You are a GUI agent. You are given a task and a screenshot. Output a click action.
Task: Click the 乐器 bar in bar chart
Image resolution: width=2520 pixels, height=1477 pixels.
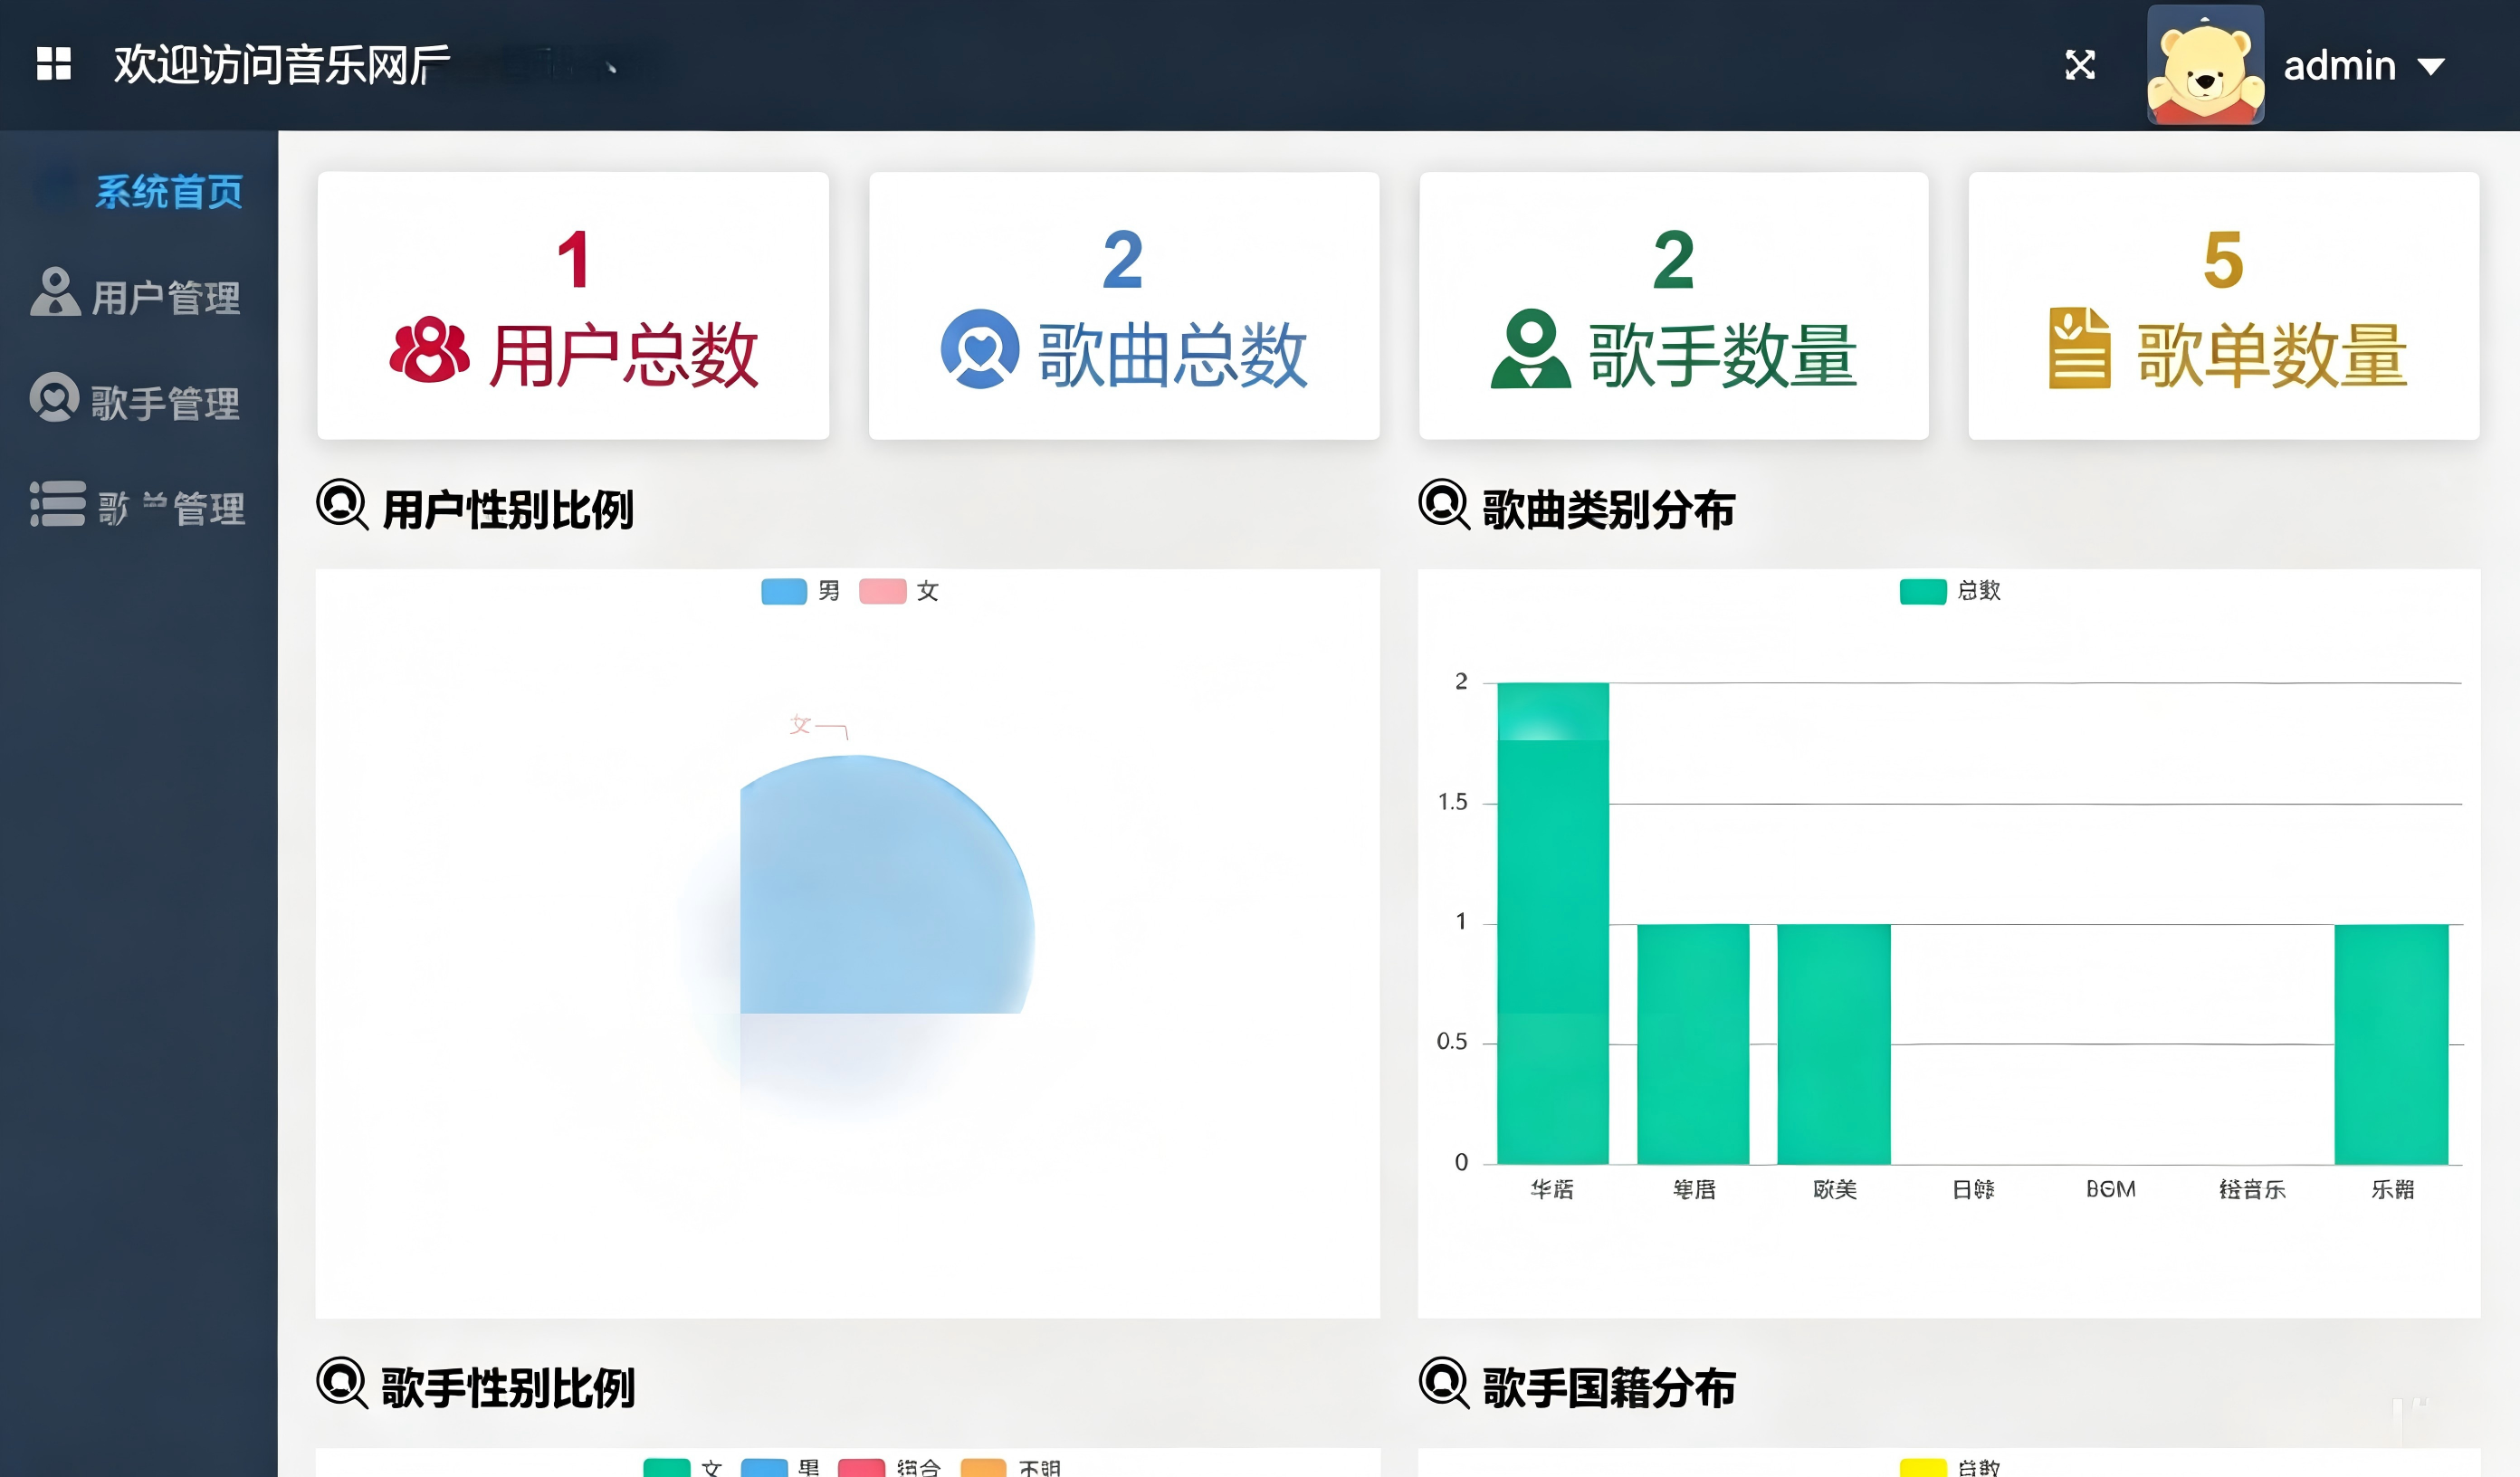point(2391,1044)
